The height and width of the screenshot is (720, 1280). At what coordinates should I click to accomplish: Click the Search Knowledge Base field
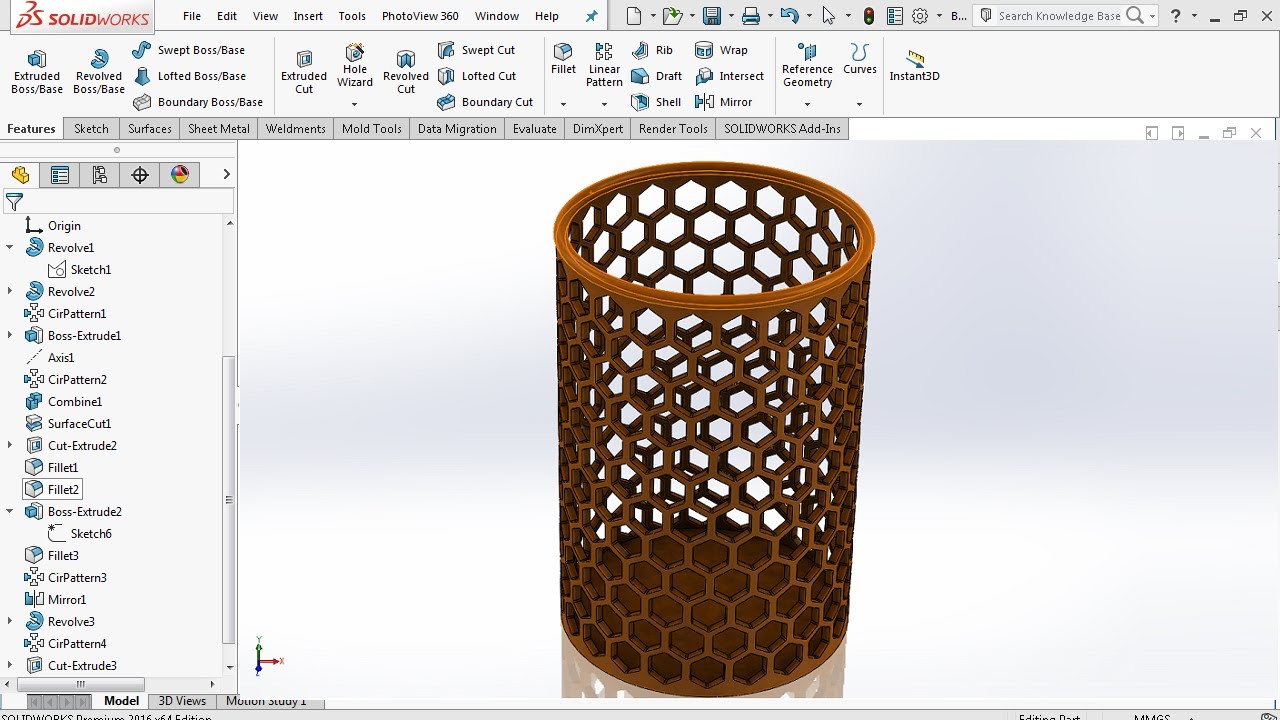(1059, 16)
